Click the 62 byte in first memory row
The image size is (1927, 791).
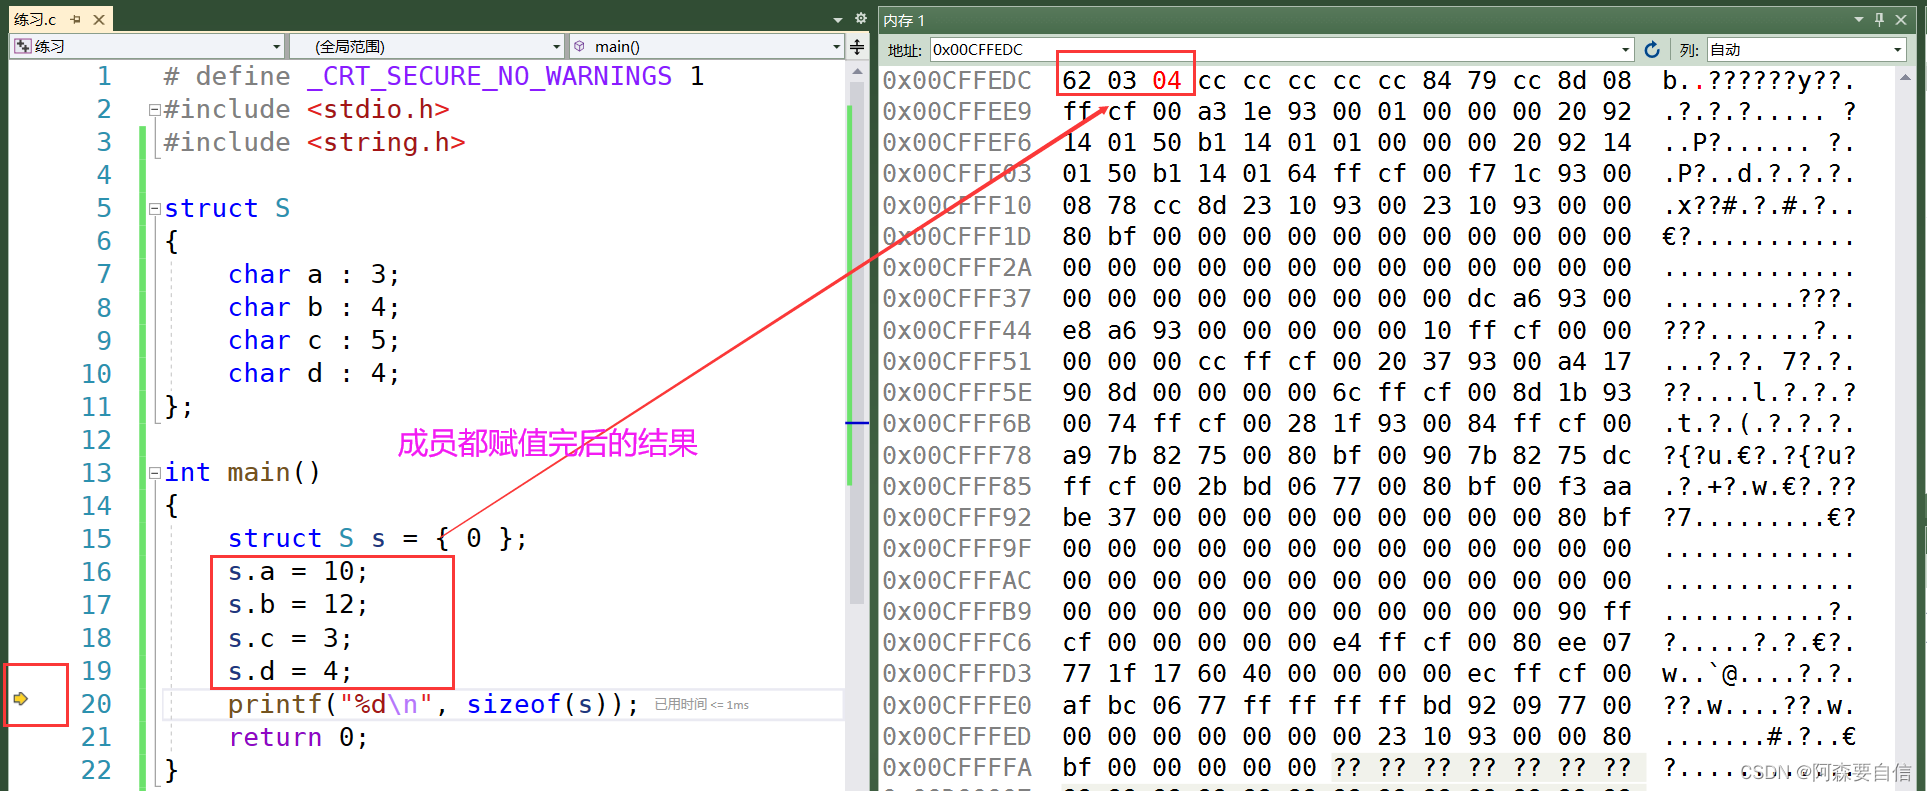pos(1077,81)
